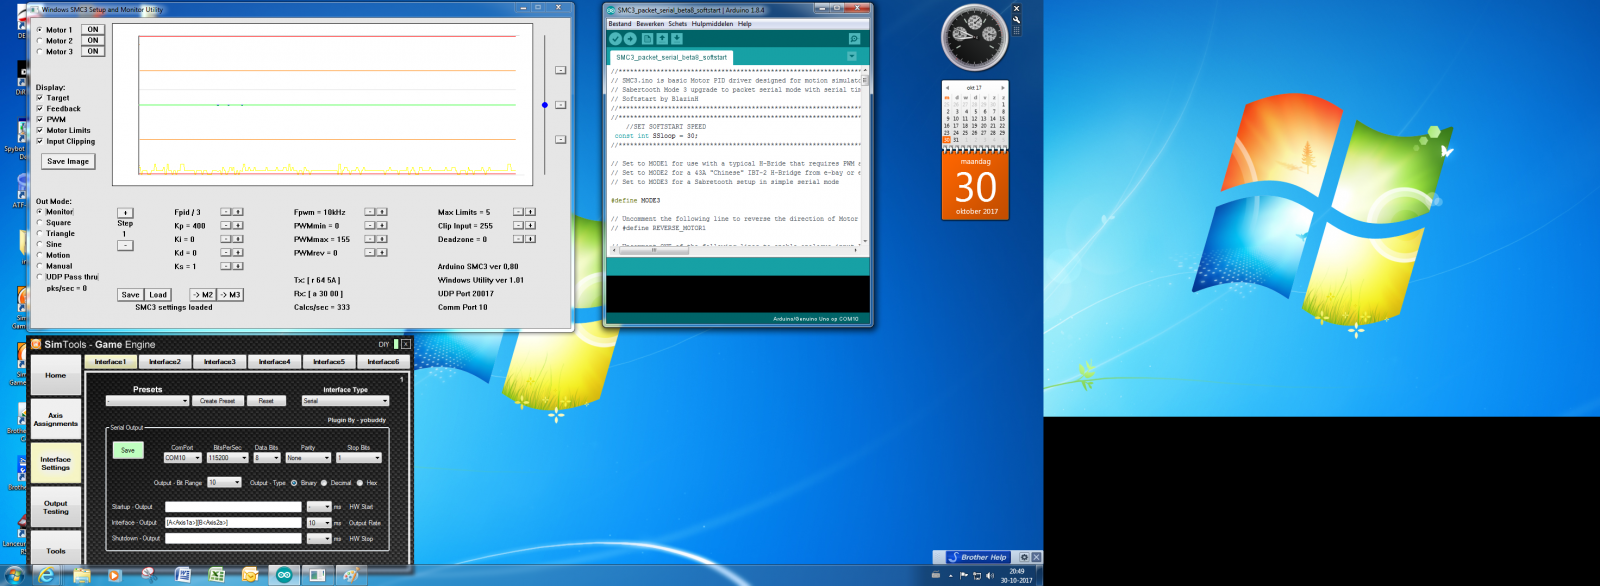Screen dimensions: 1600x586
Task: Open the Presets dropdown in SimTools
Action: pos(147,401)
